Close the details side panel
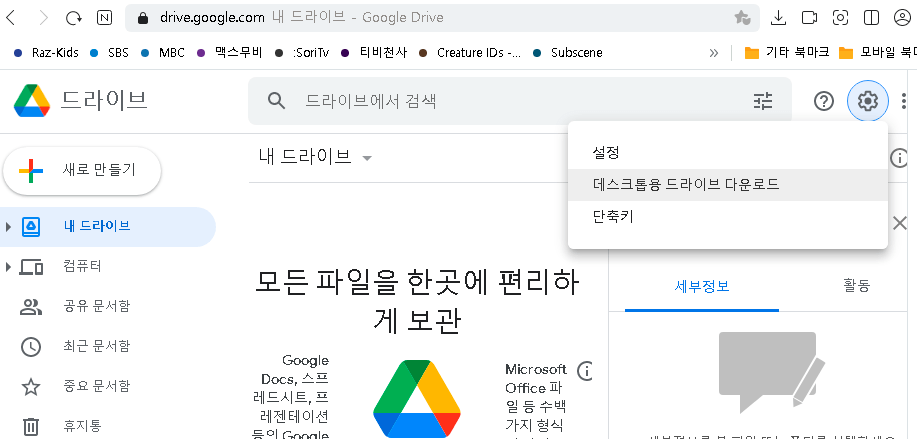This screenshot has width=917, height=439. click(x=899, y=223)
